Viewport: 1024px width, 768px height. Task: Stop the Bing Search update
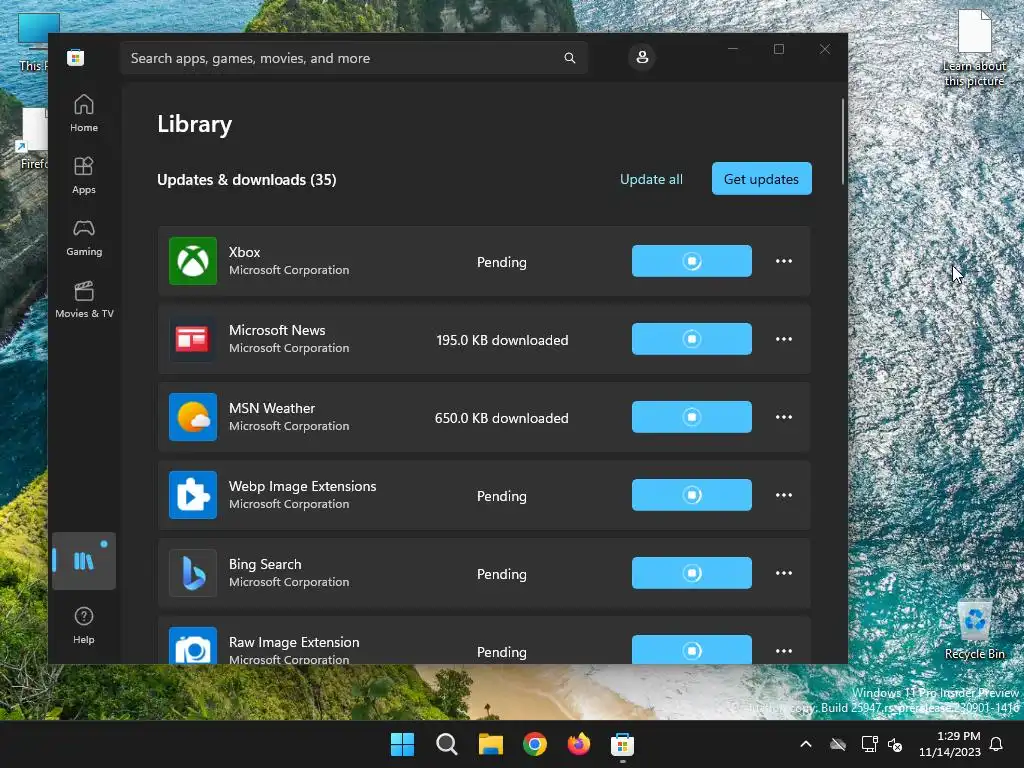point(692,573)
